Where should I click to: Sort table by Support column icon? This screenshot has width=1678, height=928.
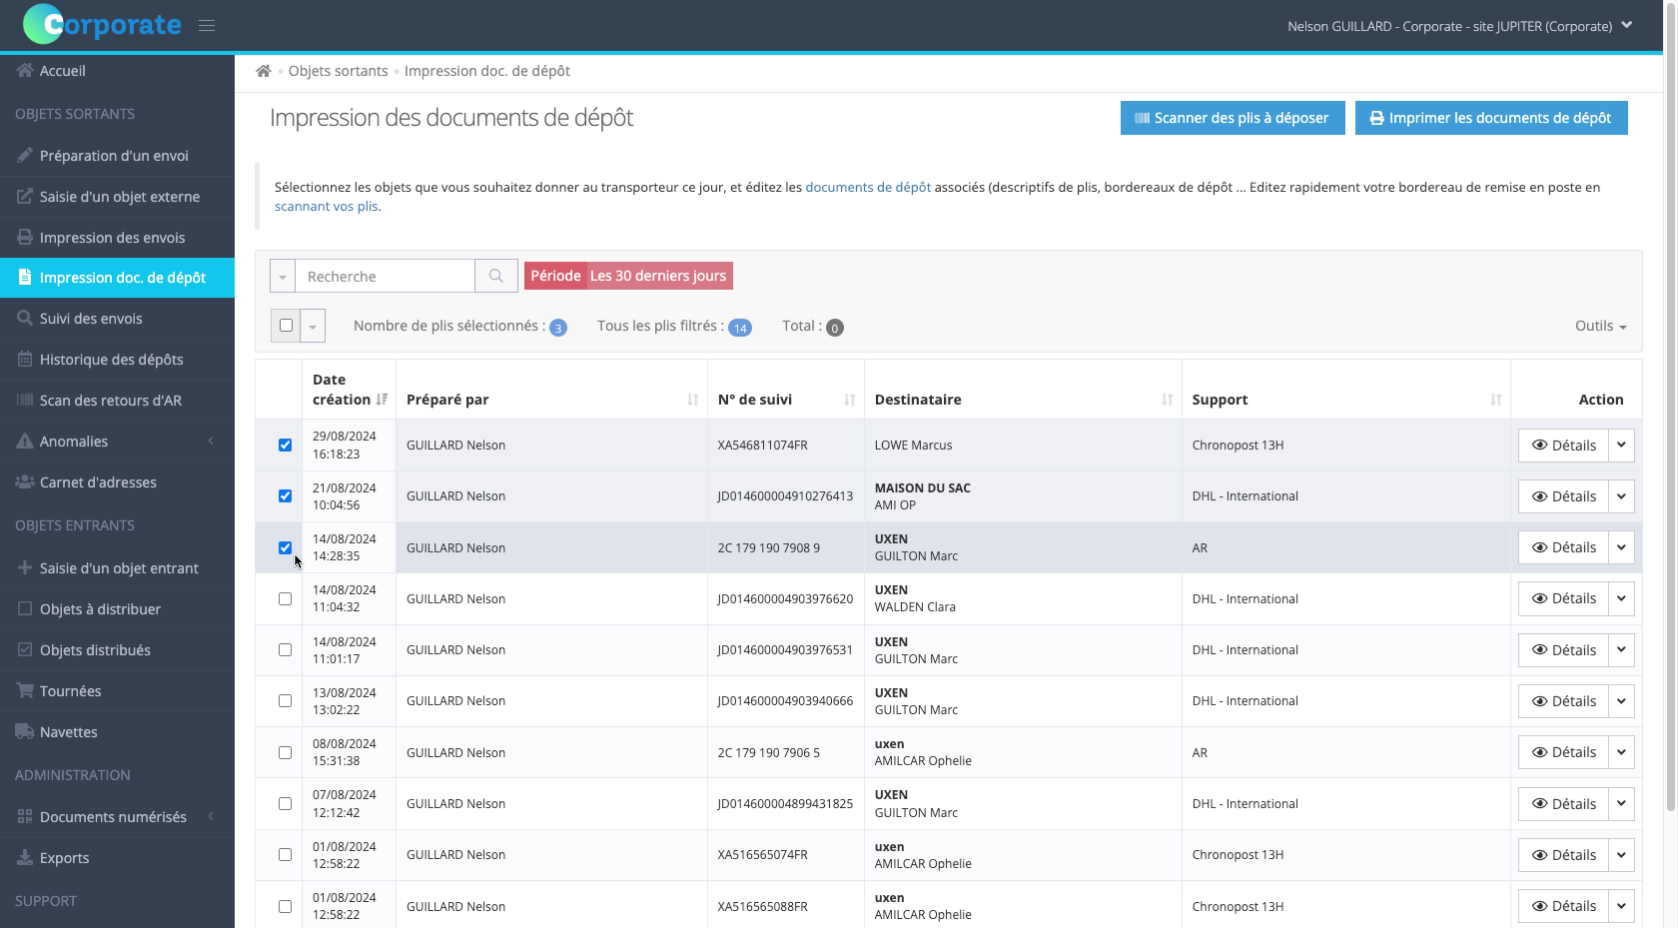(x=1496, y=399)
